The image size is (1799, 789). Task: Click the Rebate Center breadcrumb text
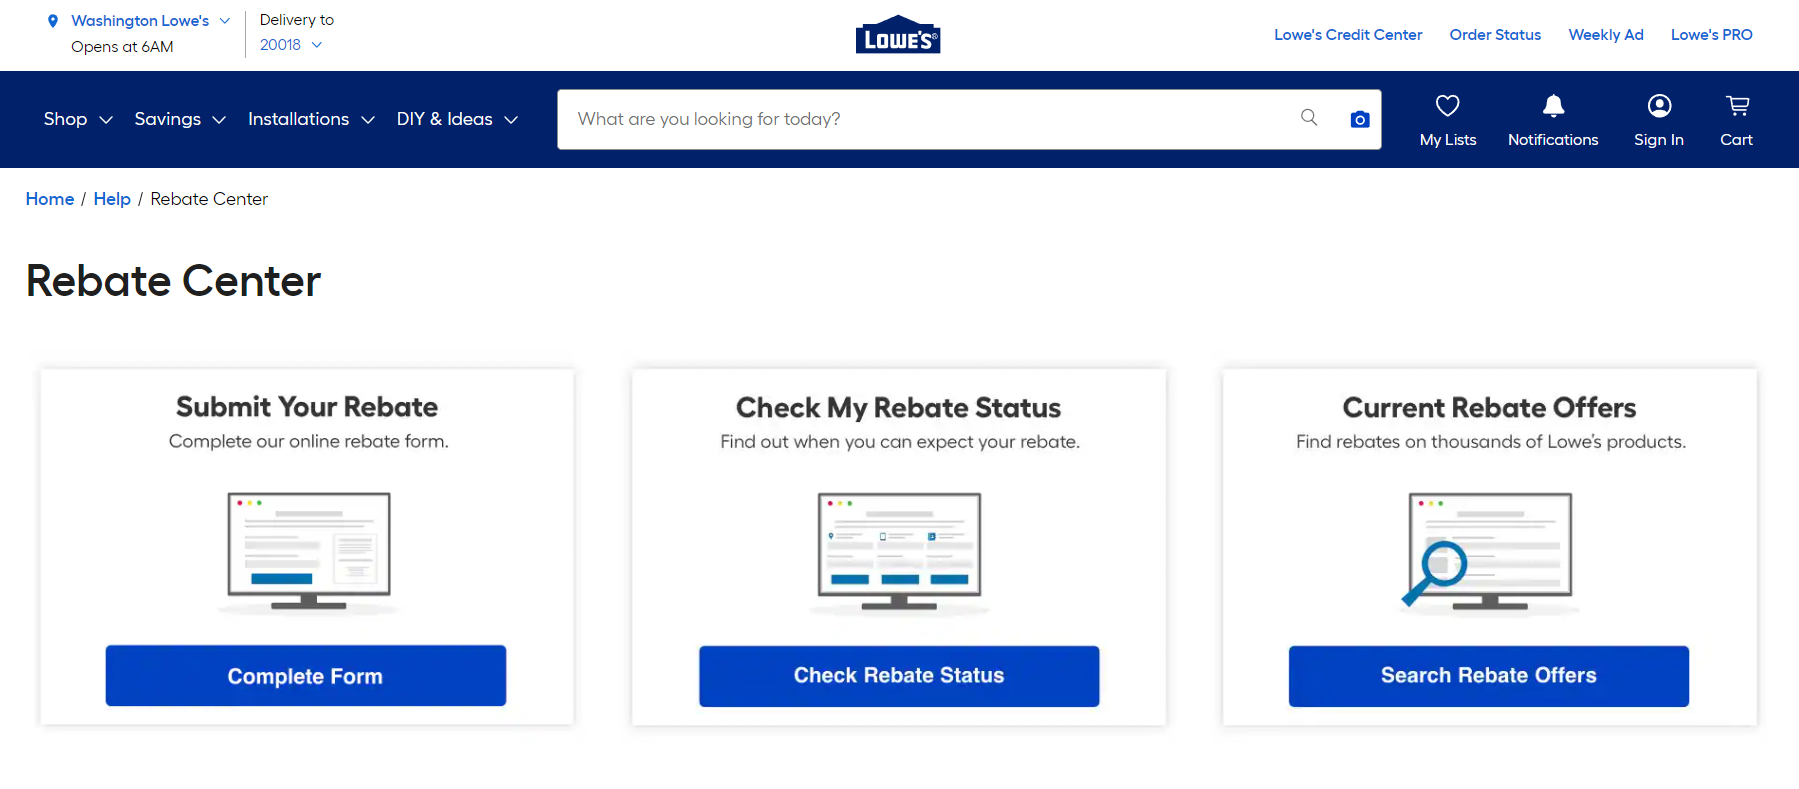coord(209,199)
